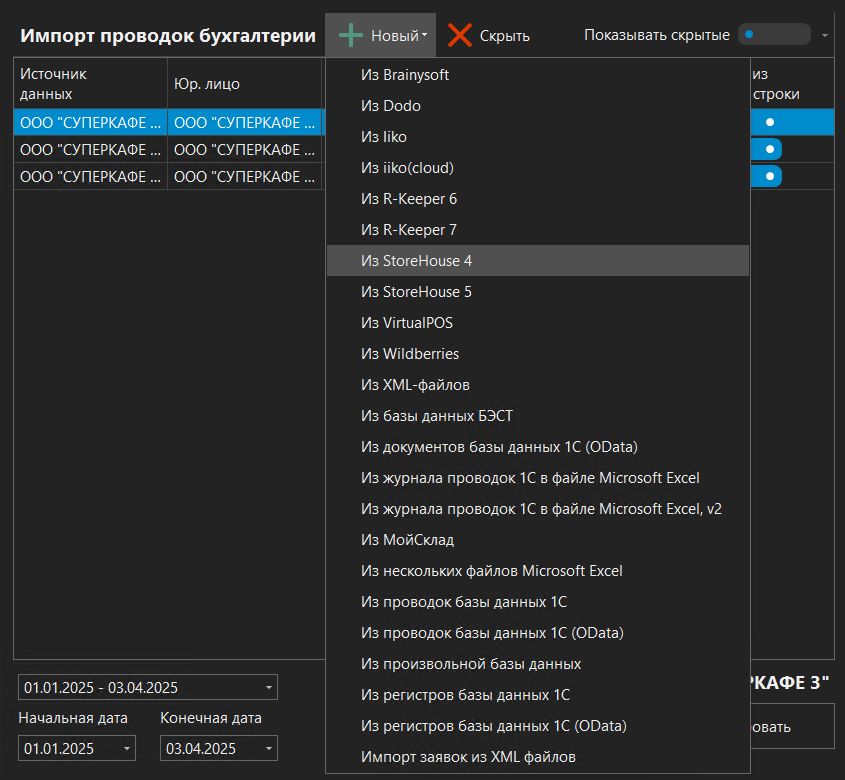Select Из МойСклад menu entry
845x780 pixels.
407,540
